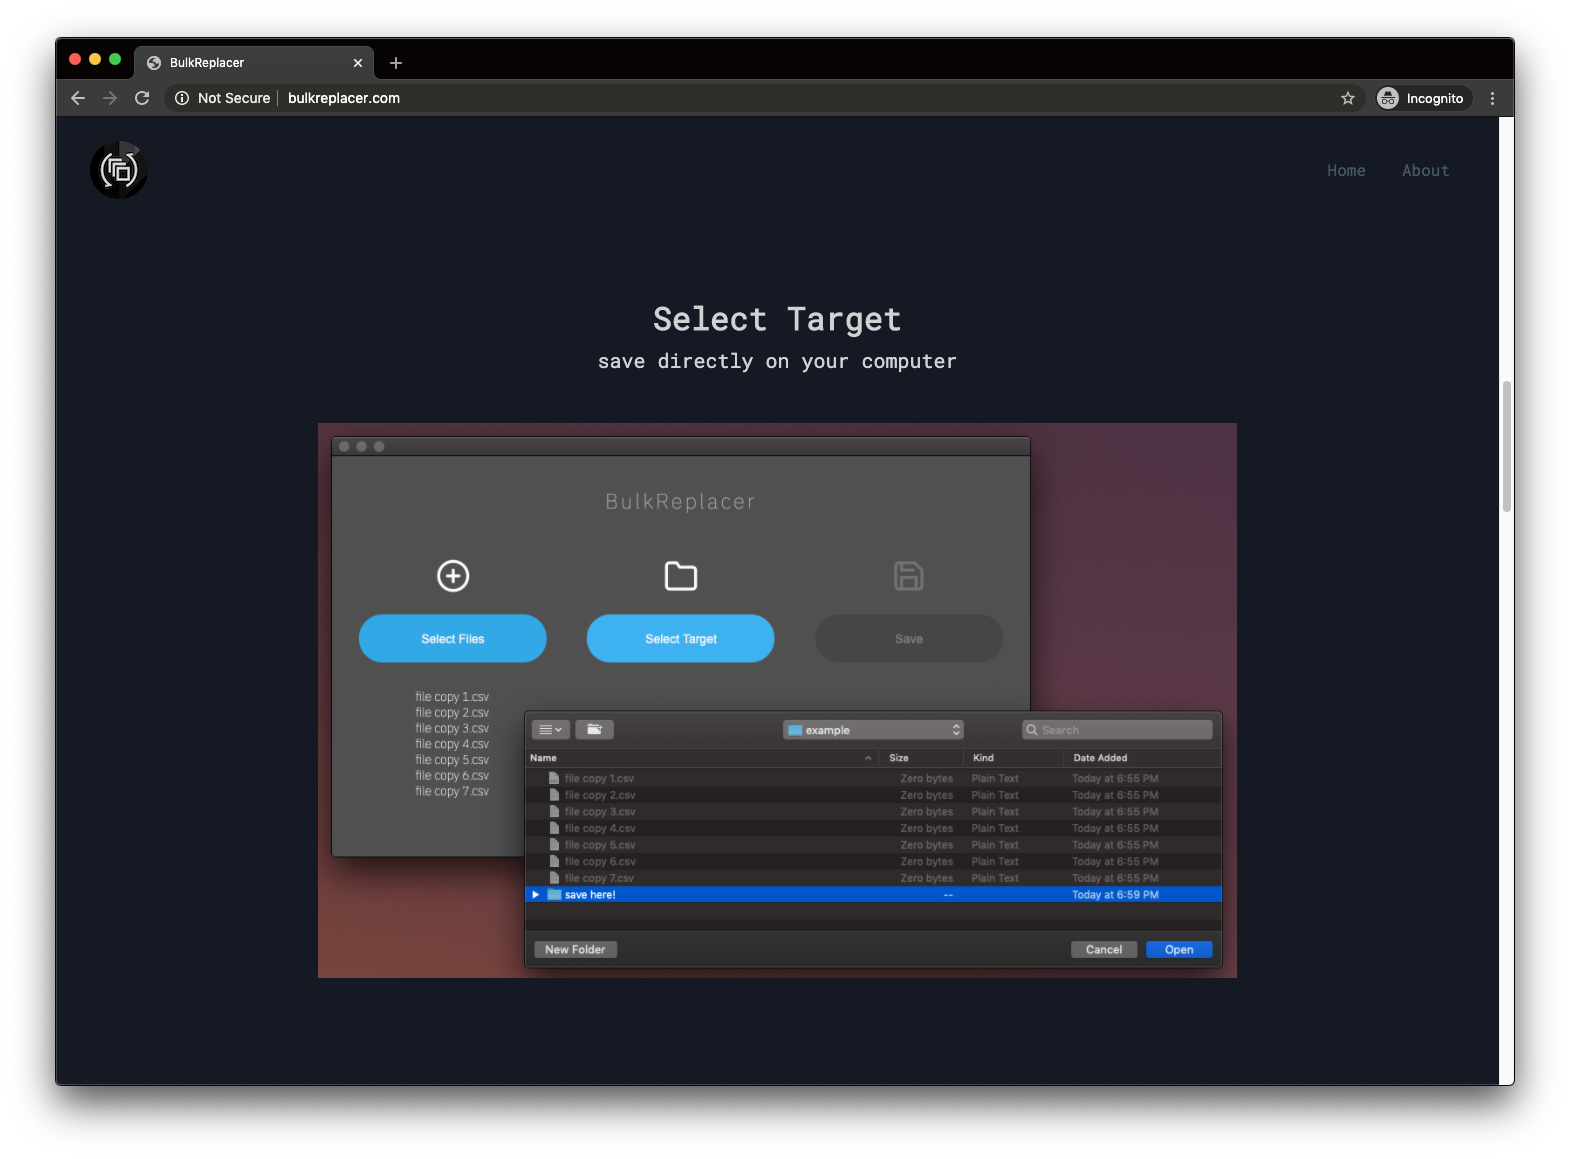Click the forward navigation arrow
The height and width of the screenshot is (1159, 1570).
pos(110,98)
